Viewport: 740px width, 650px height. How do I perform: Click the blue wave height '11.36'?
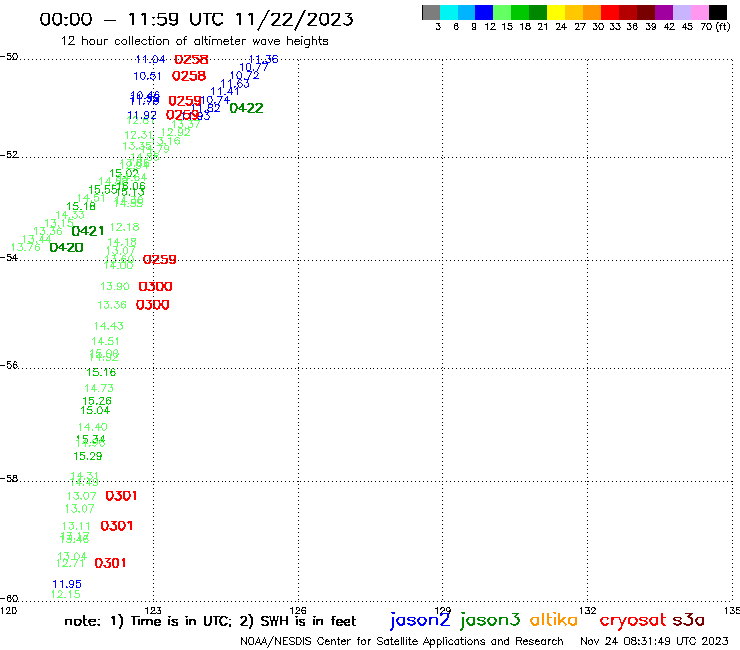tap(263, 59)
